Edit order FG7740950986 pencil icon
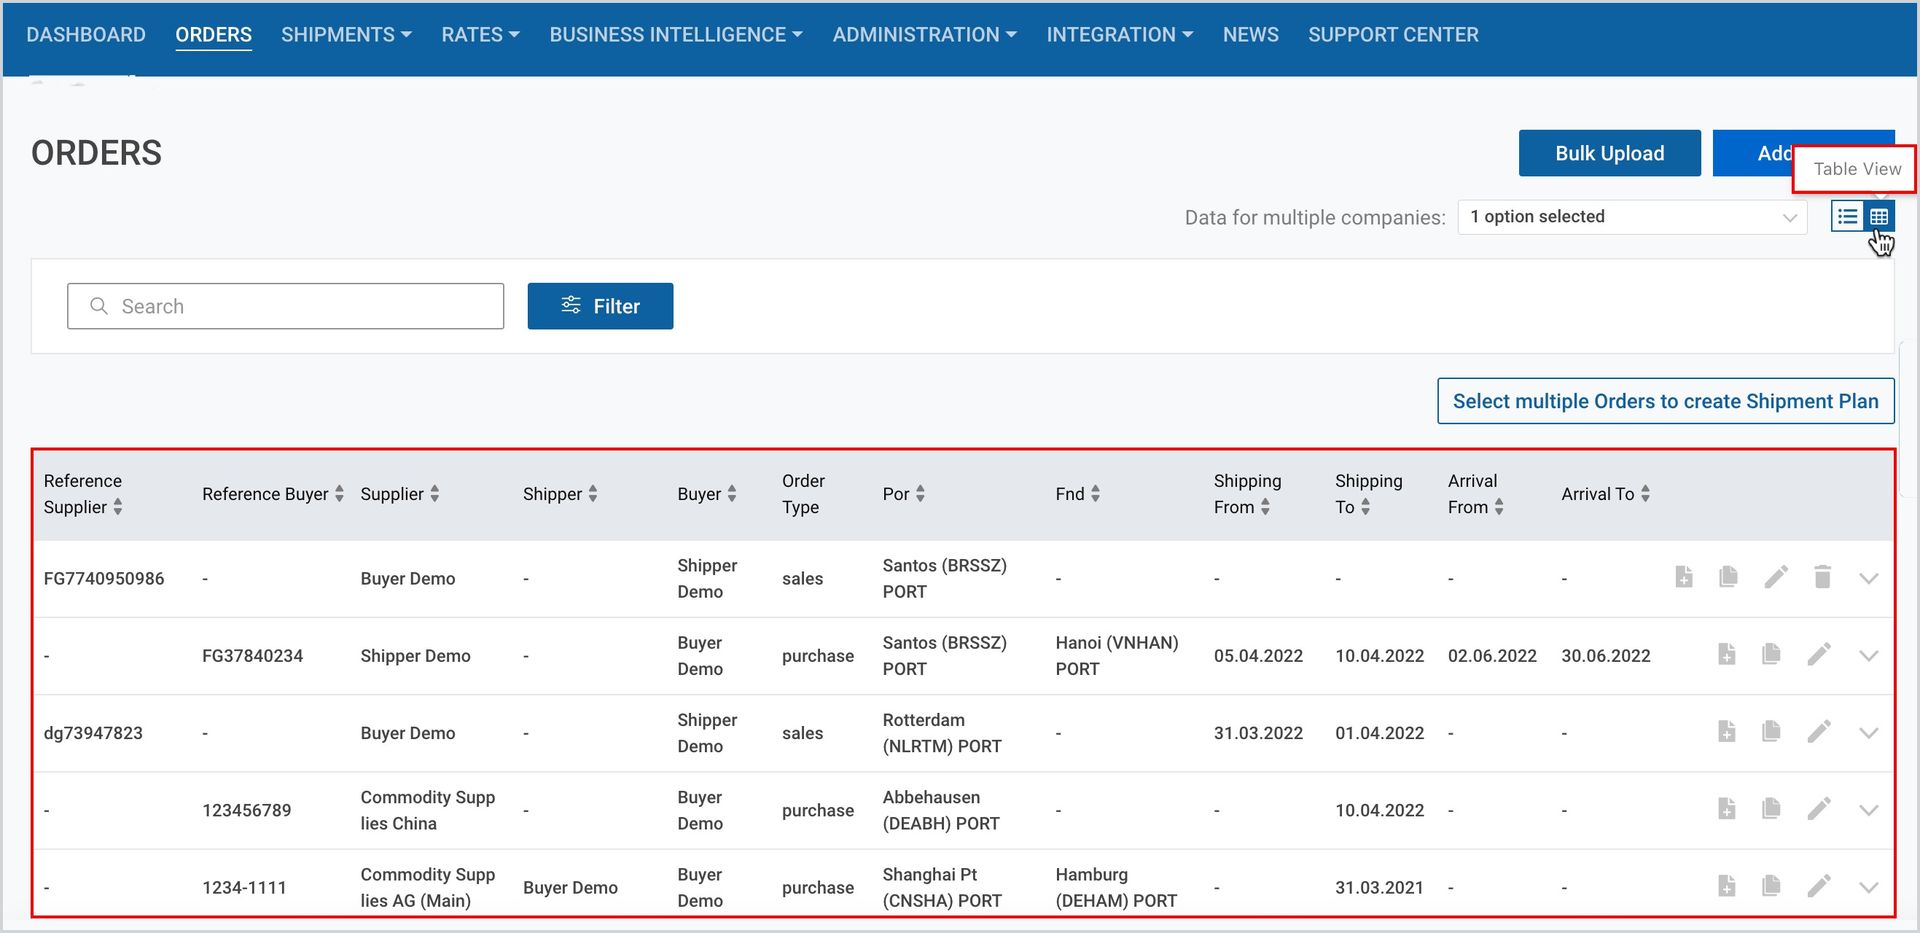The image size is (1920, 933). click(x=1776, y=577)
